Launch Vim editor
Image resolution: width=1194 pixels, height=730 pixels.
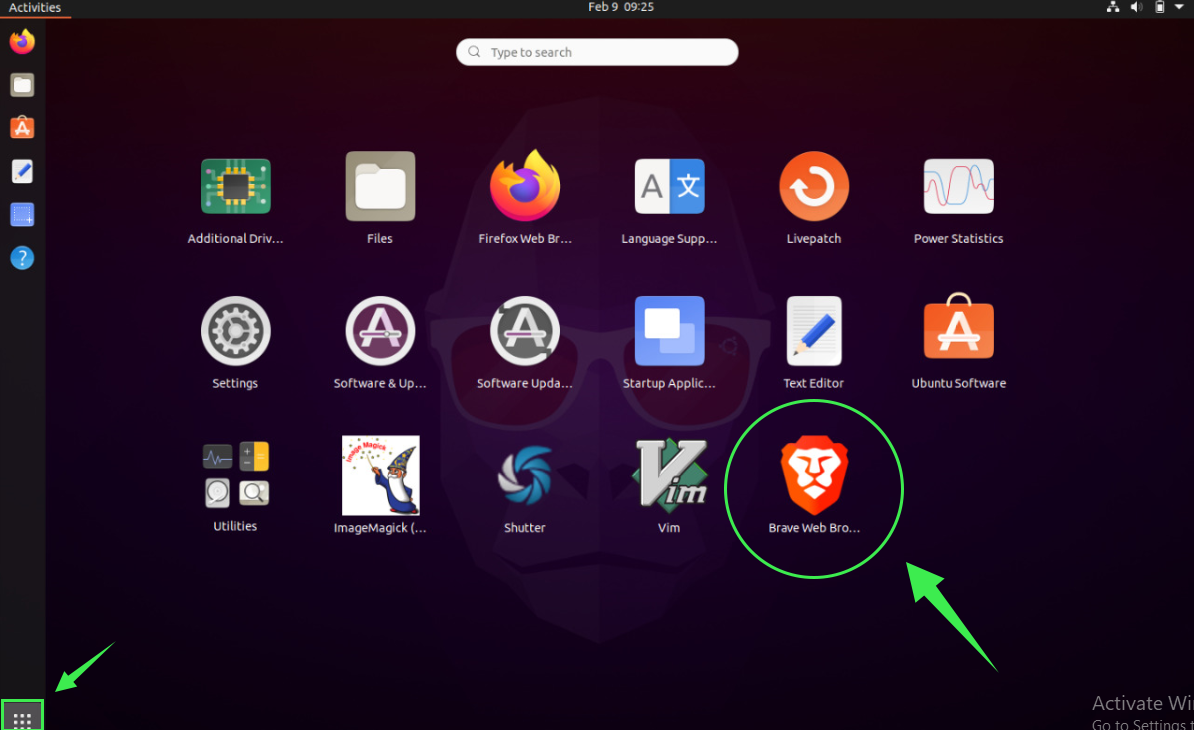click(x=669, y=474)
